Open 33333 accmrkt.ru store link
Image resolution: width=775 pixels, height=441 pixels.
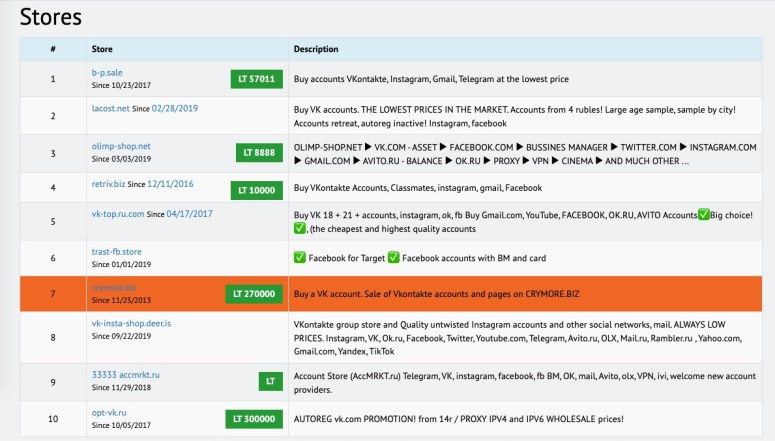click(x=126, y=375)
